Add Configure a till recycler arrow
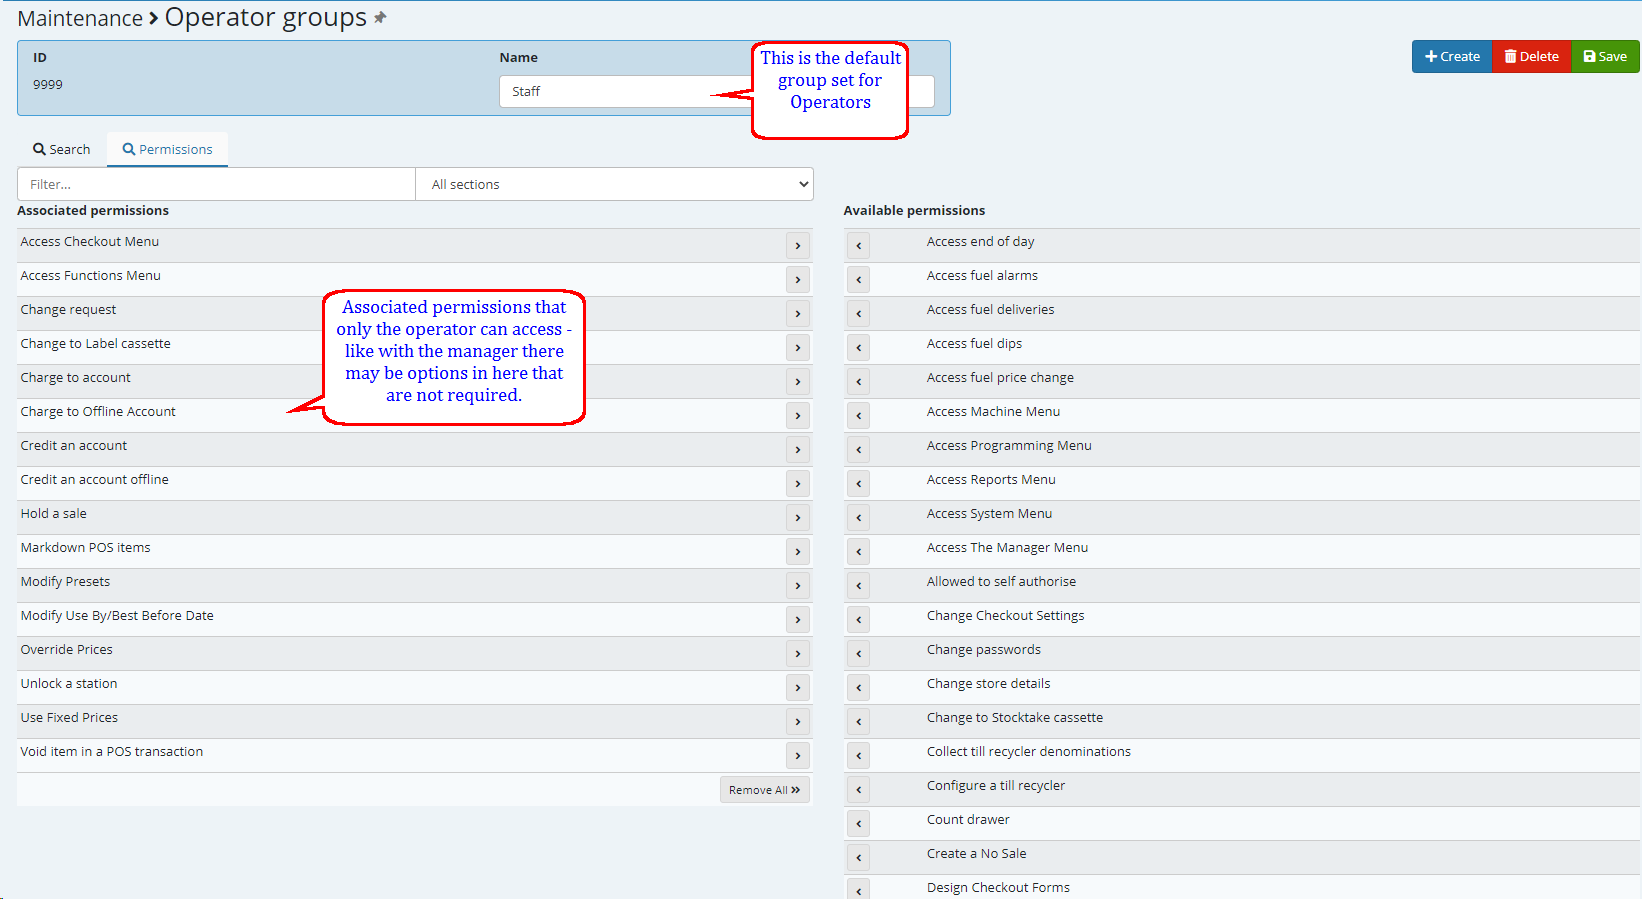Viewport: 1642px width, 899px height. point(858,790)
